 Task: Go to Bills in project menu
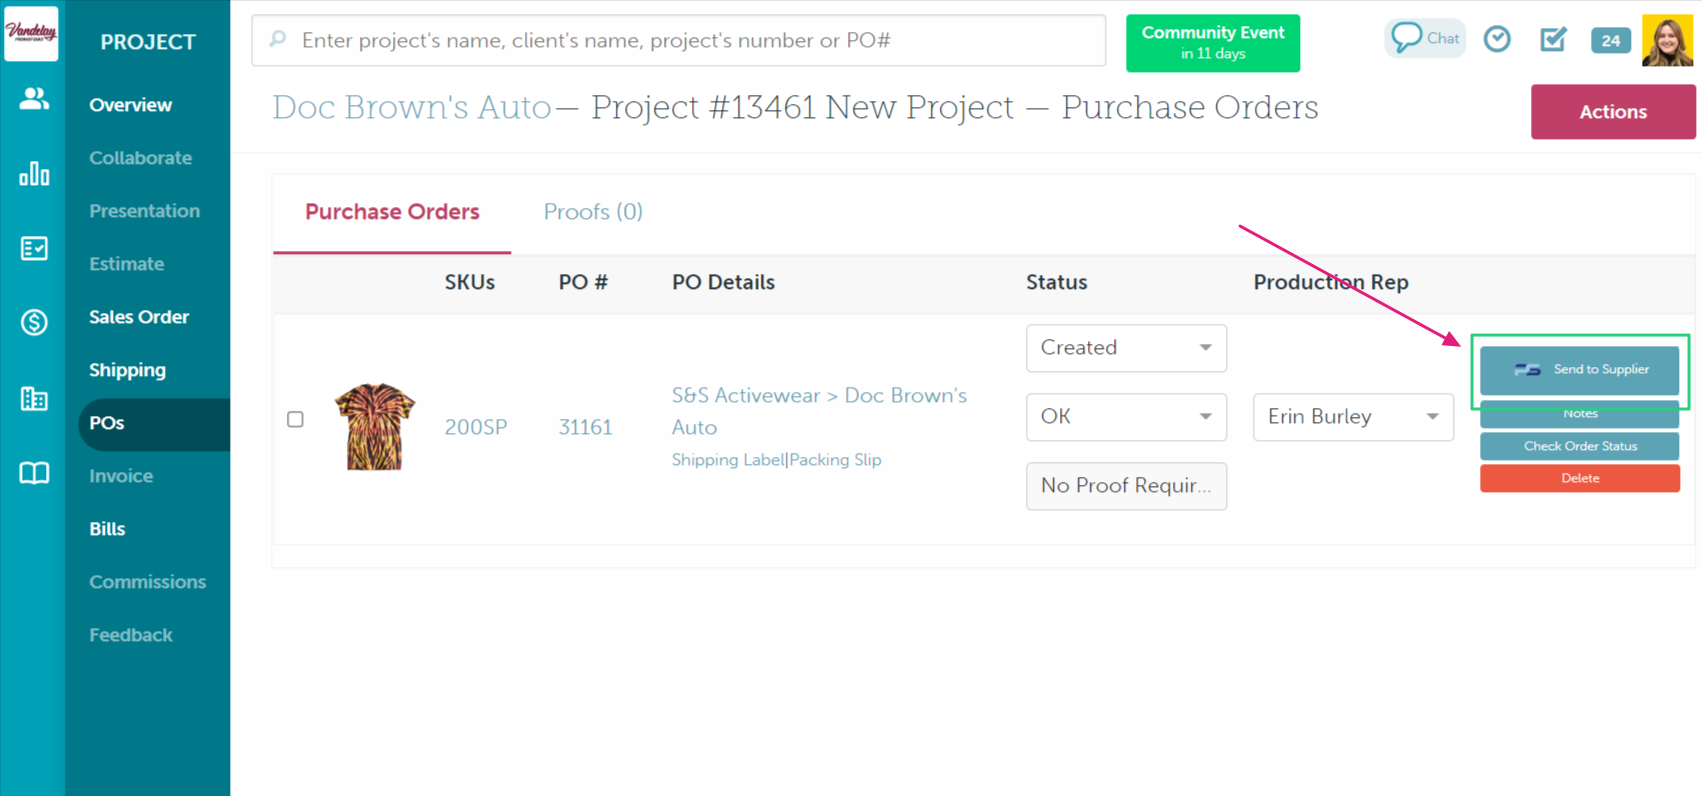(x=107, y=529)
